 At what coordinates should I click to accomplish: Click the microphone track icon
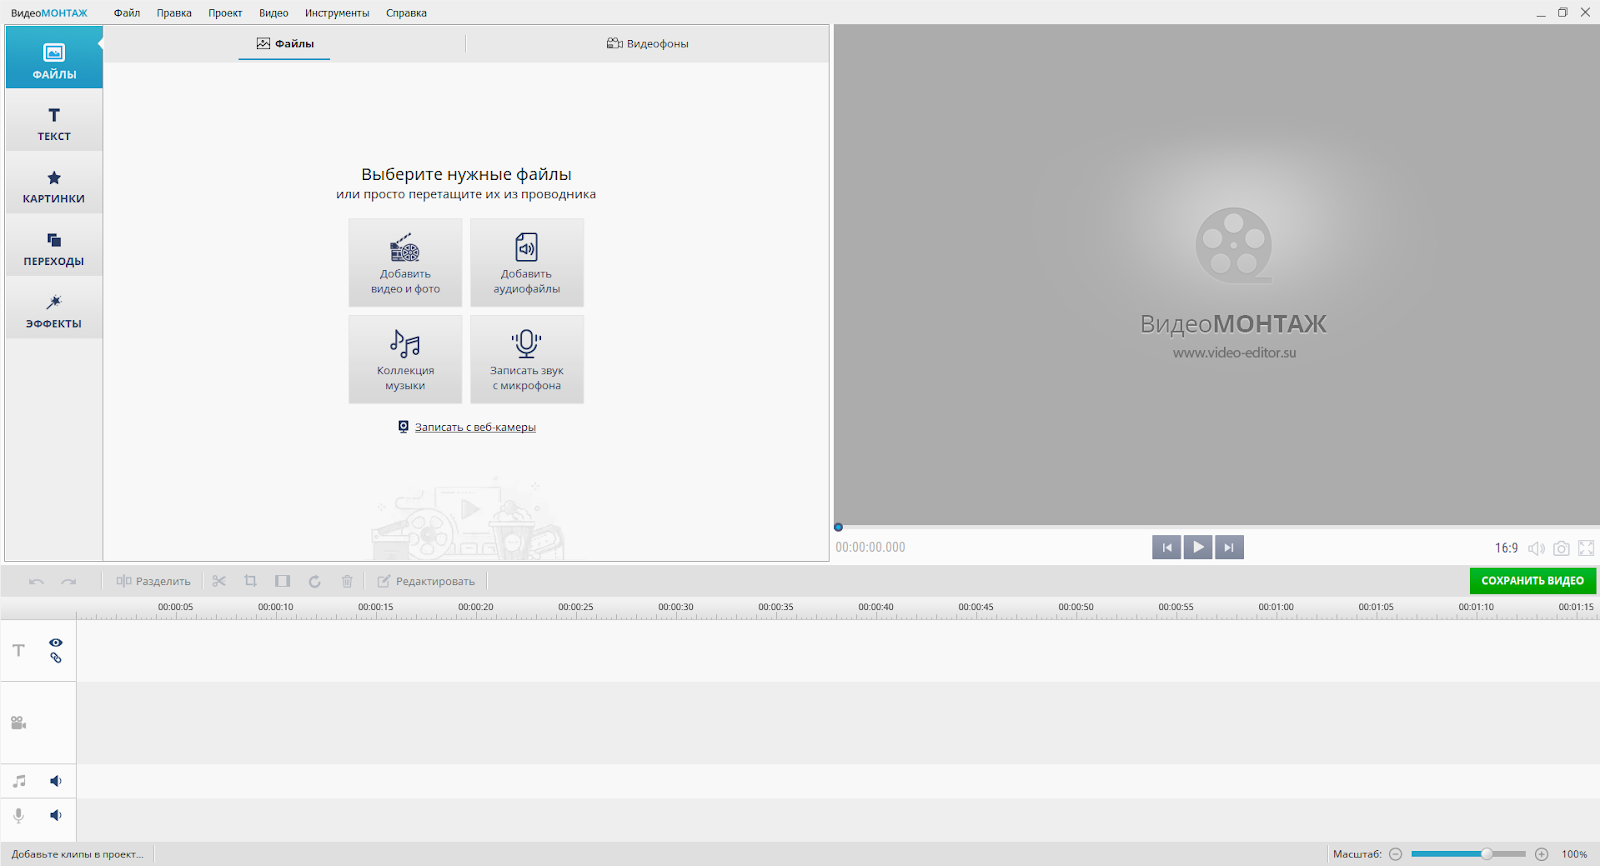click(x=18, y=815)
